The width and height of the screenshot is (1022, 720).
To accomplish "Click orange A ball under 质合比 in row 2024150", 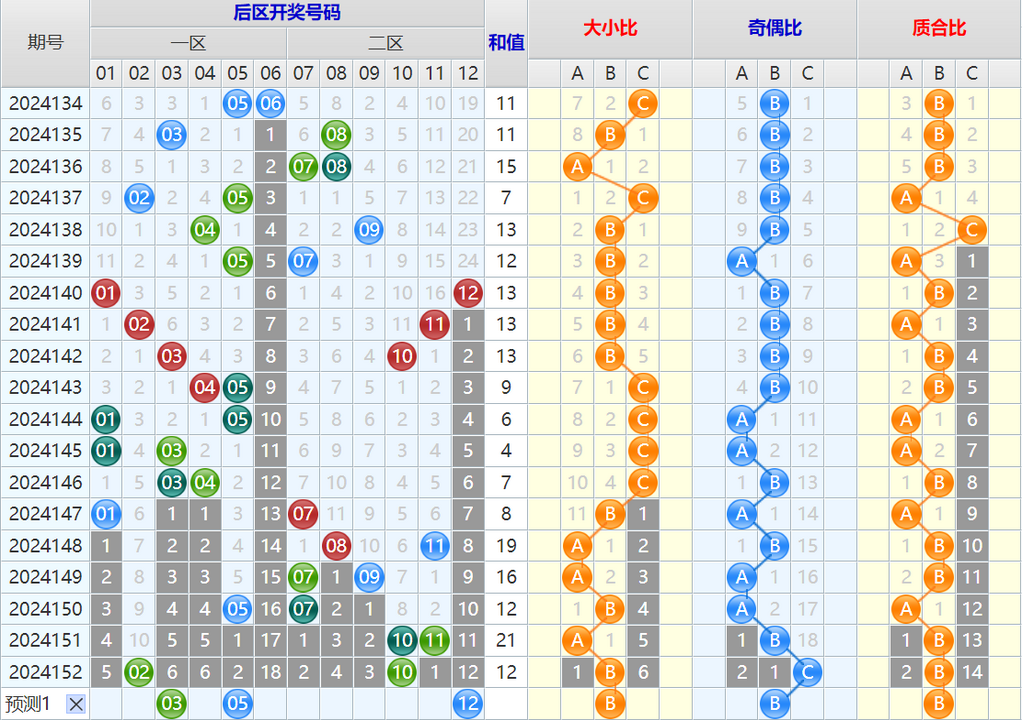I will tap(906, 609).
